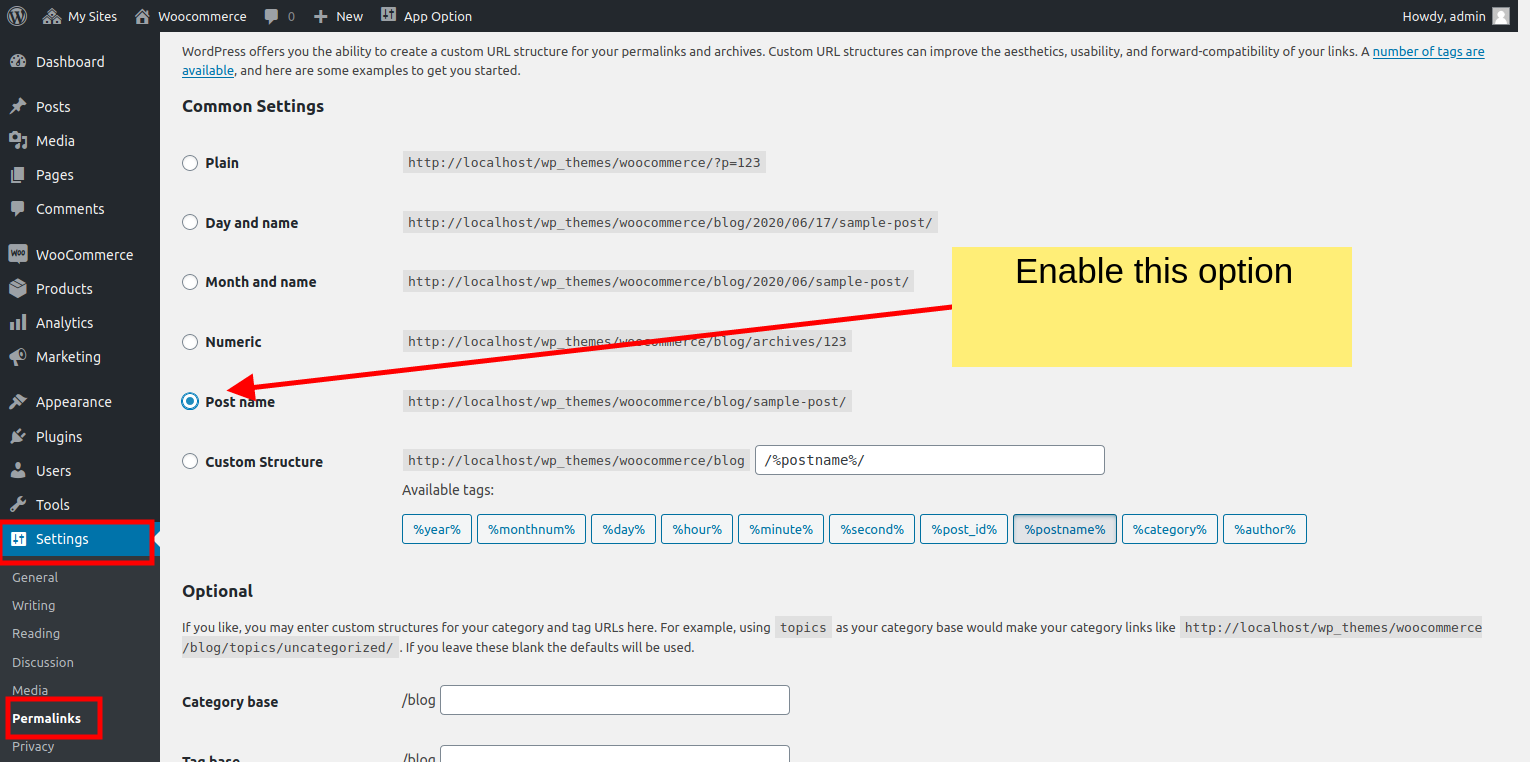Viewport: 1530px width, 762px height.
Task: Click the custom structure text field
Action: click(x=930, y=460)
